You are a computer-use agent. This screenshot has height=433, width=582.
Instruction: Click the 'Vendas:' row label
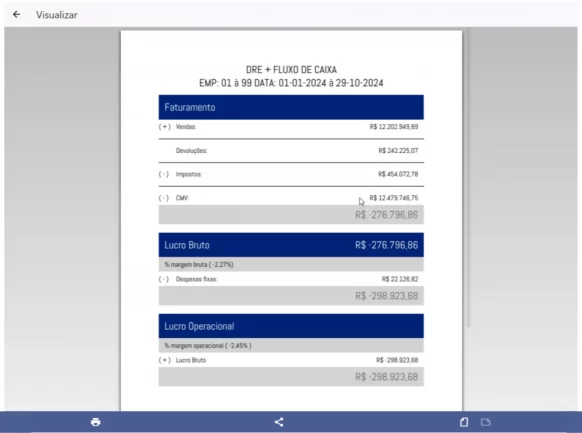coord(186,127)
